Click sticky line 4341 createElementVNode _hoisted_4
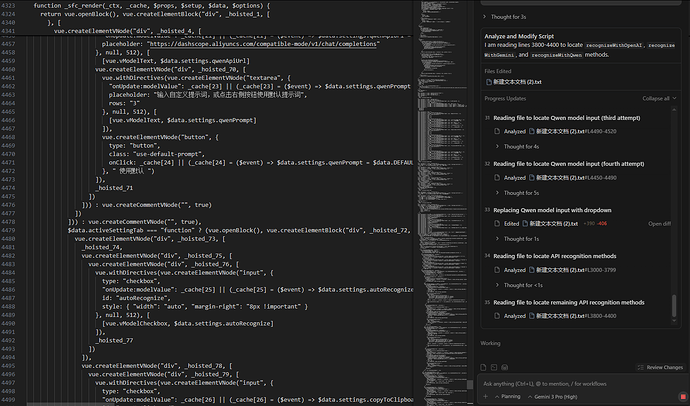Screen dimensions: 690x406 click(x=128, y=31)
